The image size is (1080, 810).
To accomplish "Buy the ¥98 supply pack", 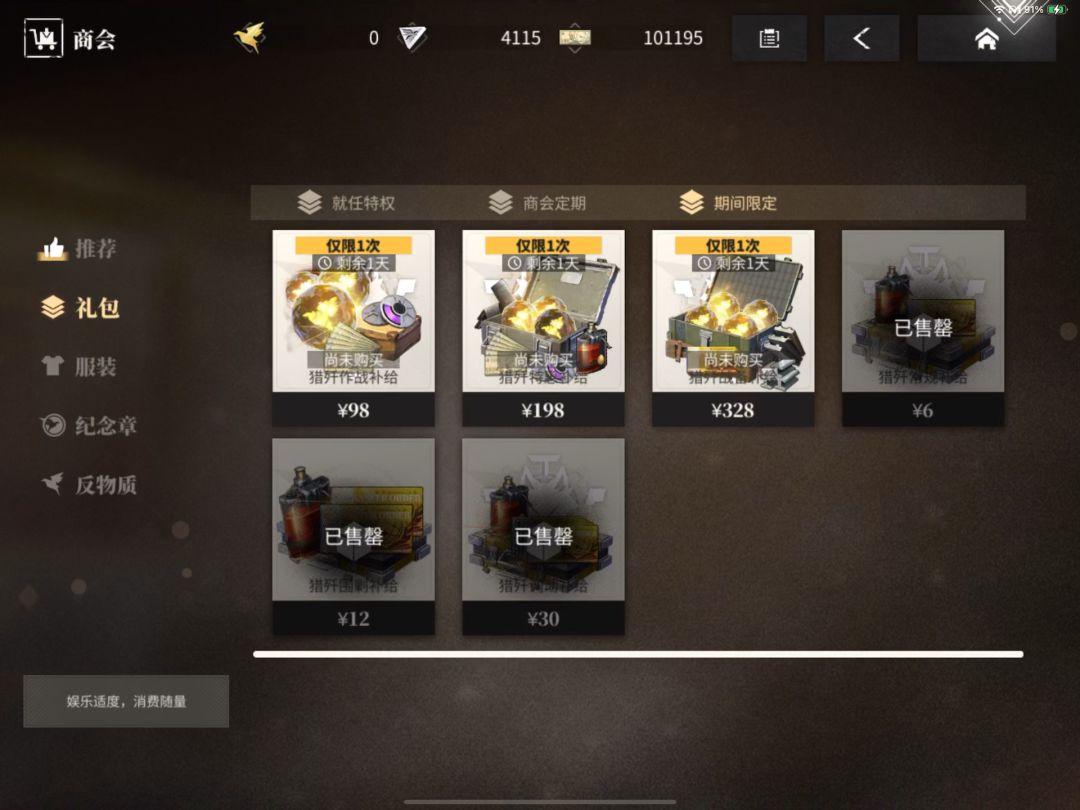I will pyautogui.click(x=353, y=328).
